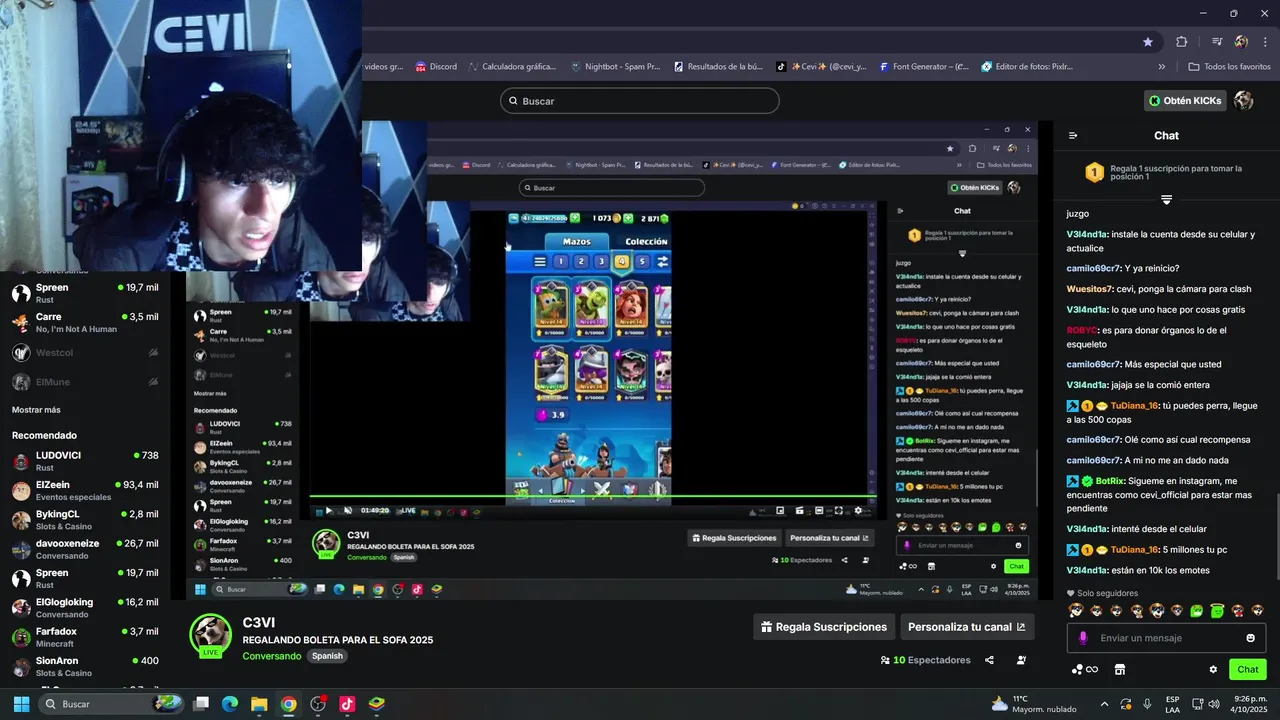Viewport: 1280px width, 720px height.
Task: Open chat settings gear icon
Action: [1213, 669]
